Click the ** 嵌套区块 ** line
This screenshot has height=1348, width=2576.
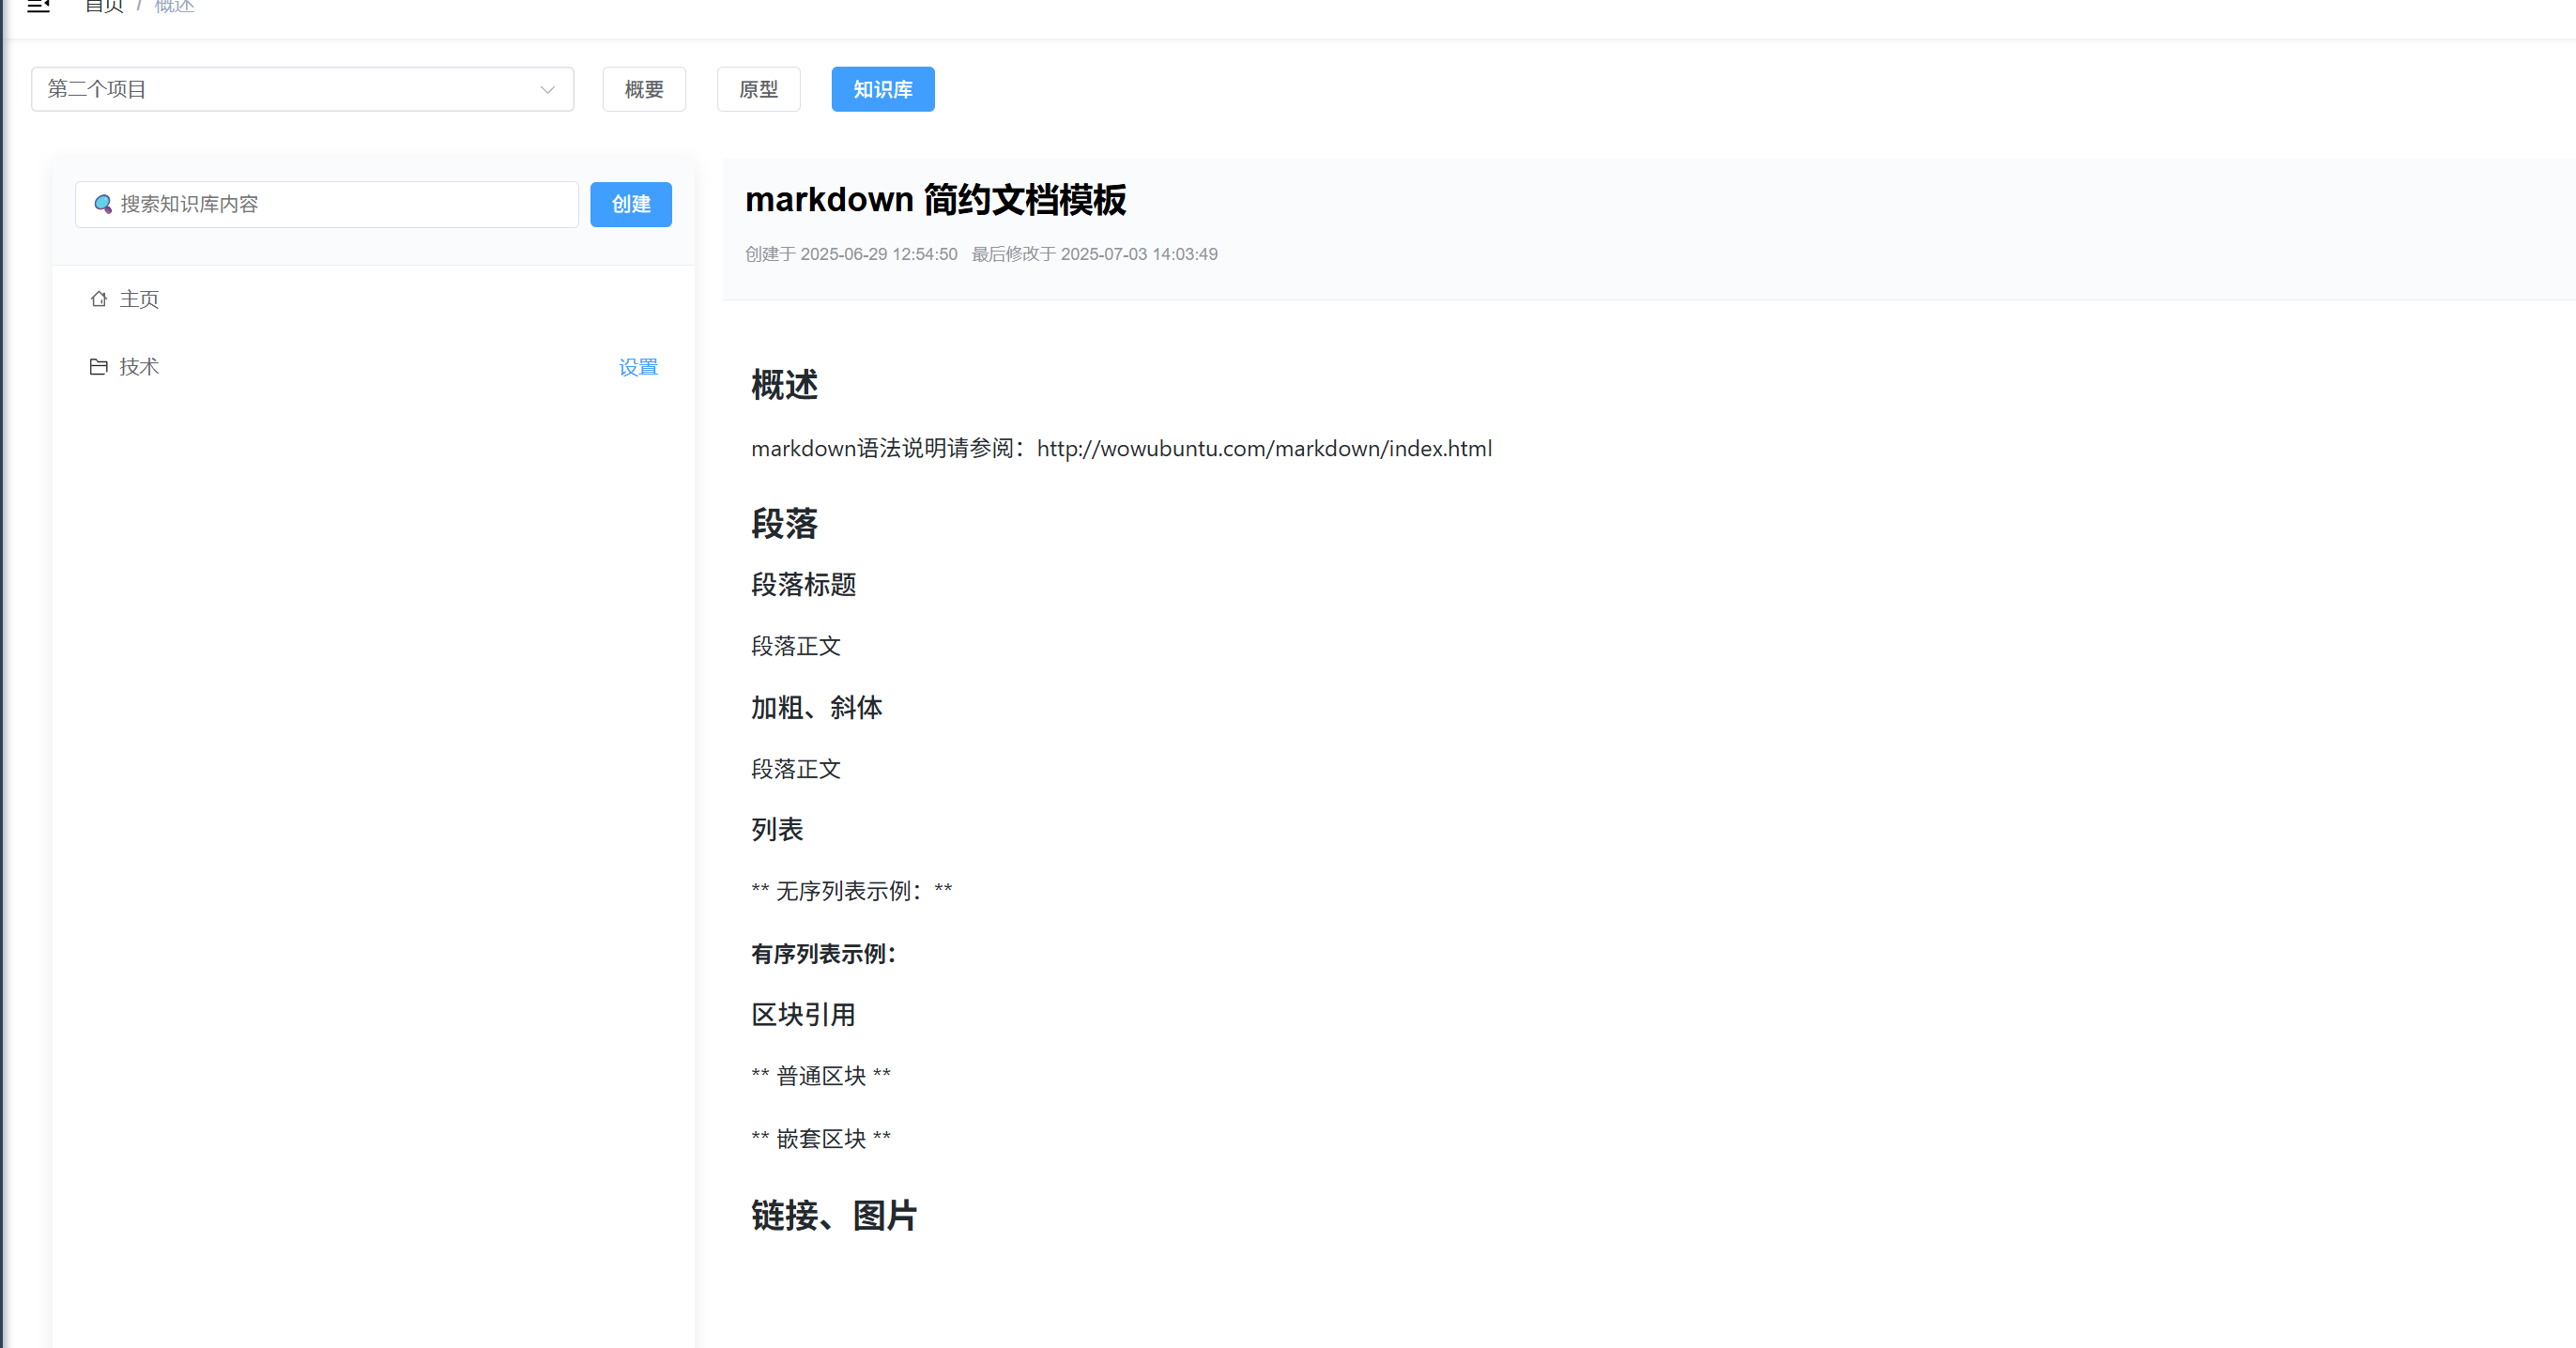[820, 1139]
